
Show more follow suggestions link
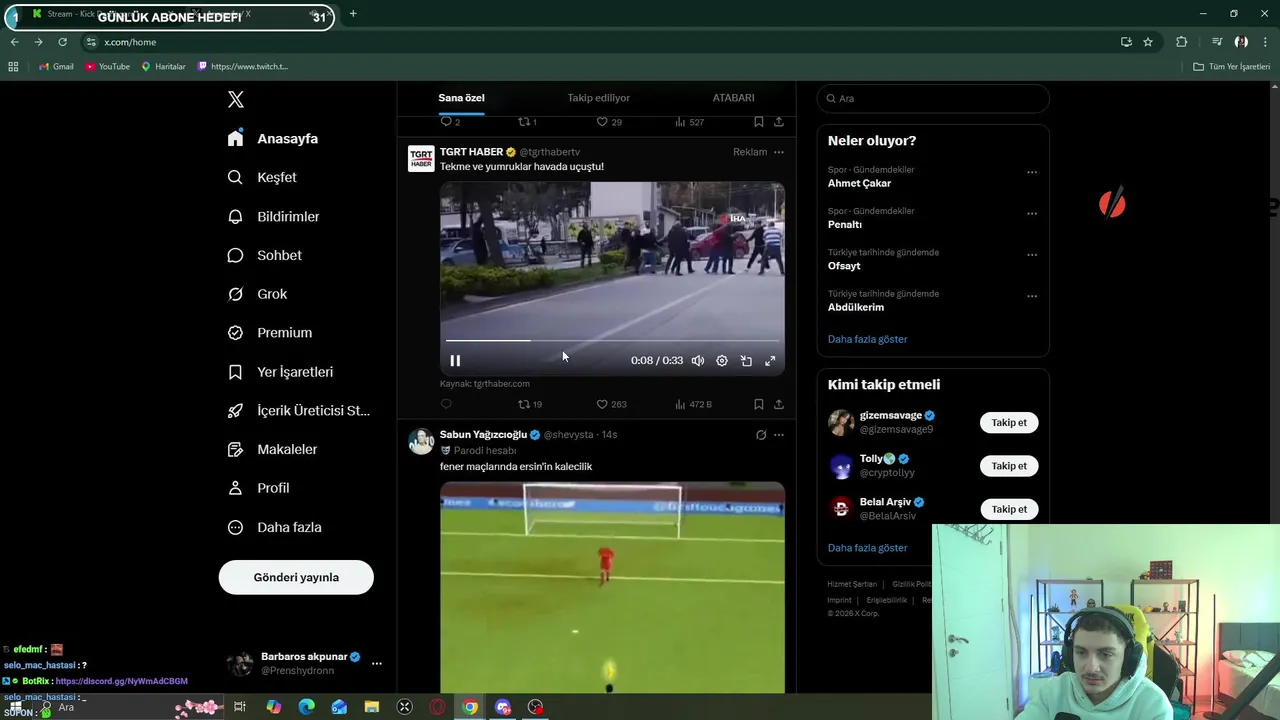pyautogui.click(x=867, y=548)
